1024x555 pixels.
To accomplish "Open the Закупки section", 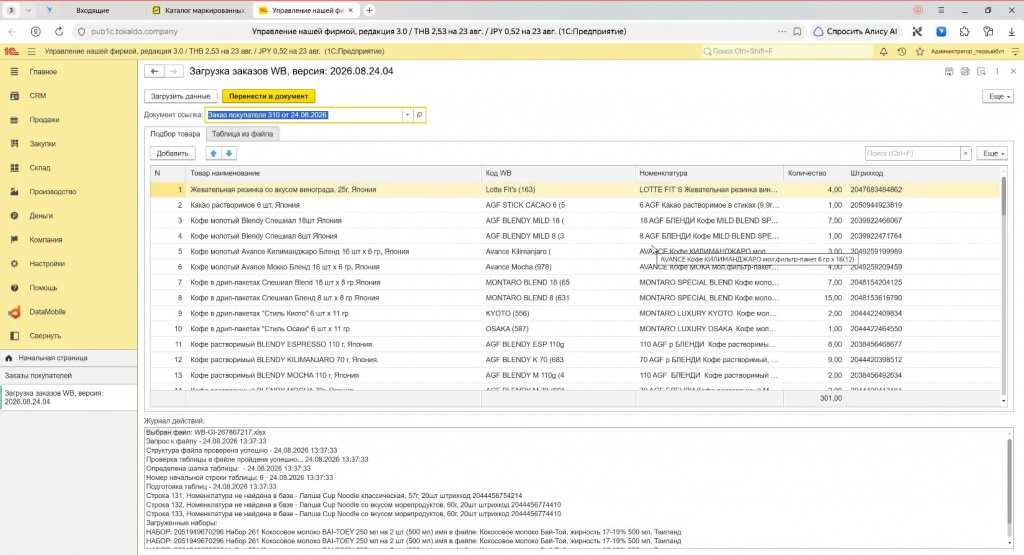I will tap(42, 144).
